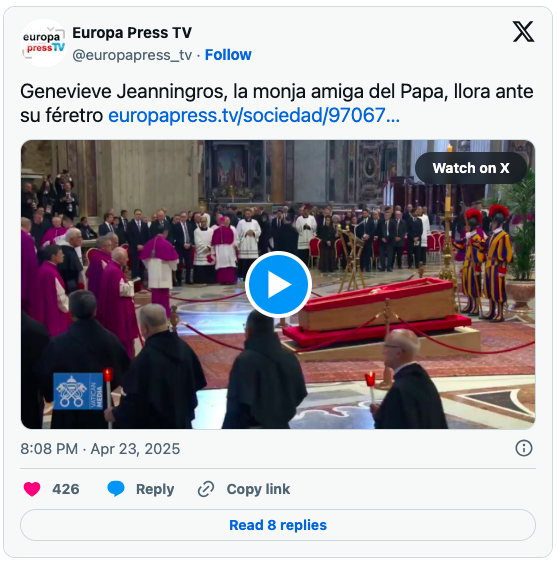558x562 pixels.
Task: Click the tweet text about Genevieve Jeanningros
Action: [x=277, y=103]
